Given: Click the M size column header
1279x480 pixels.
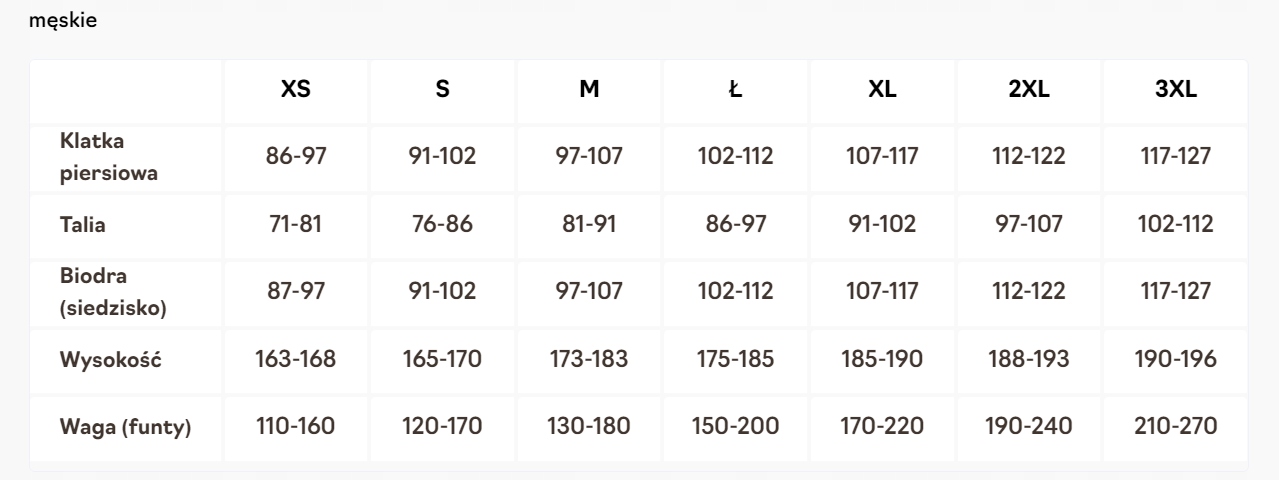Looking at the screenshot, I should (589, 89).
